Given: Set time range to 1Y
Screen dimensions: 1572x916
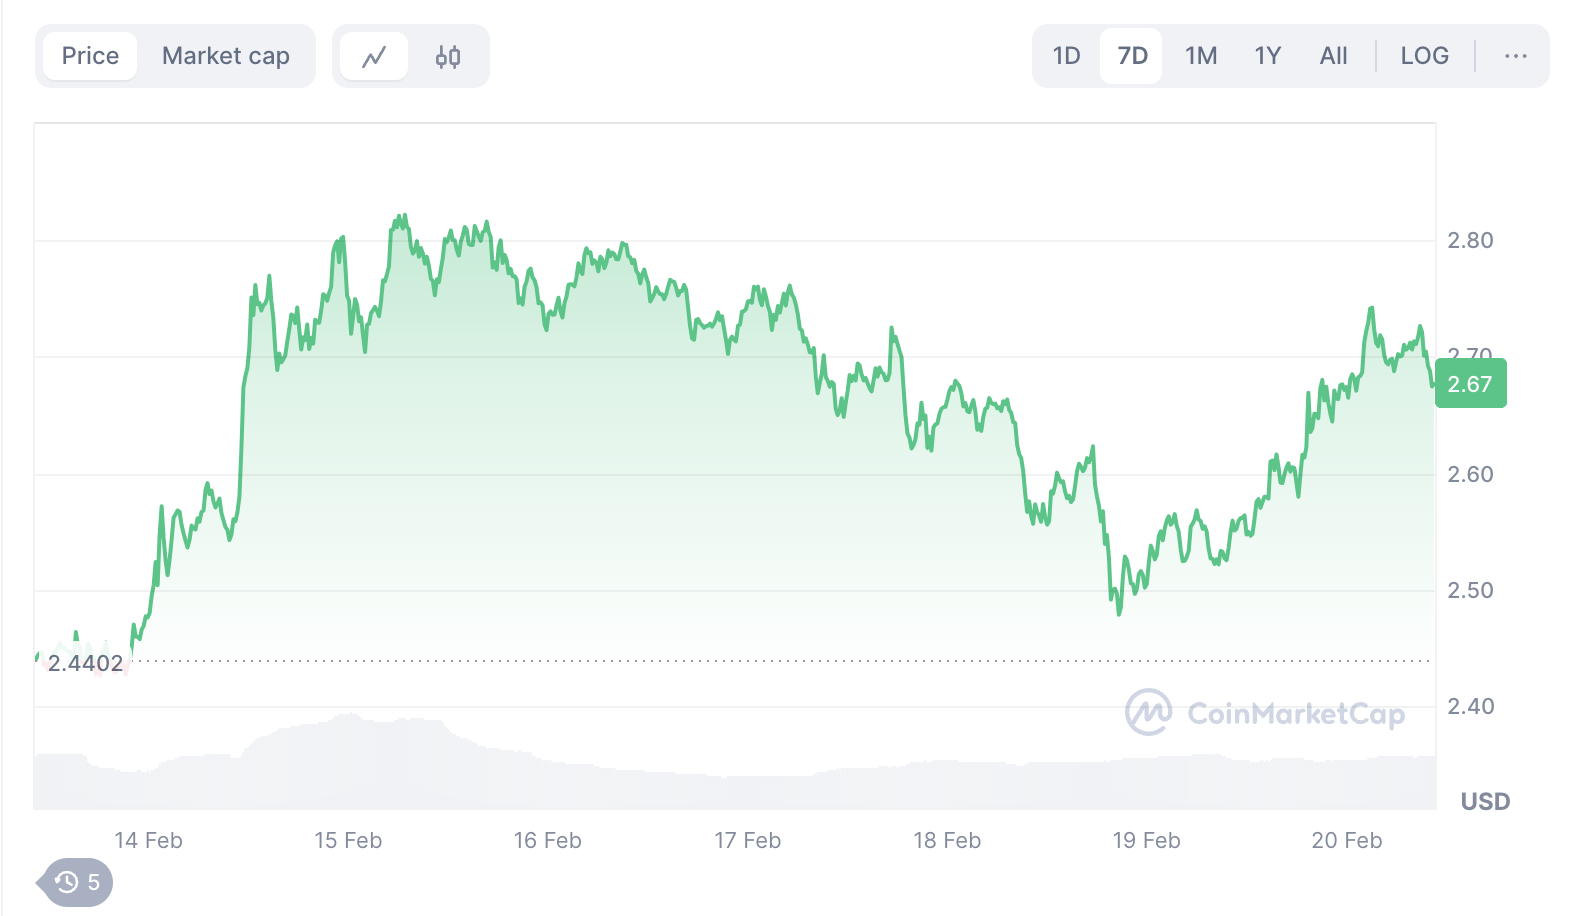Looking at the screenshot, I should [1268, 56].
